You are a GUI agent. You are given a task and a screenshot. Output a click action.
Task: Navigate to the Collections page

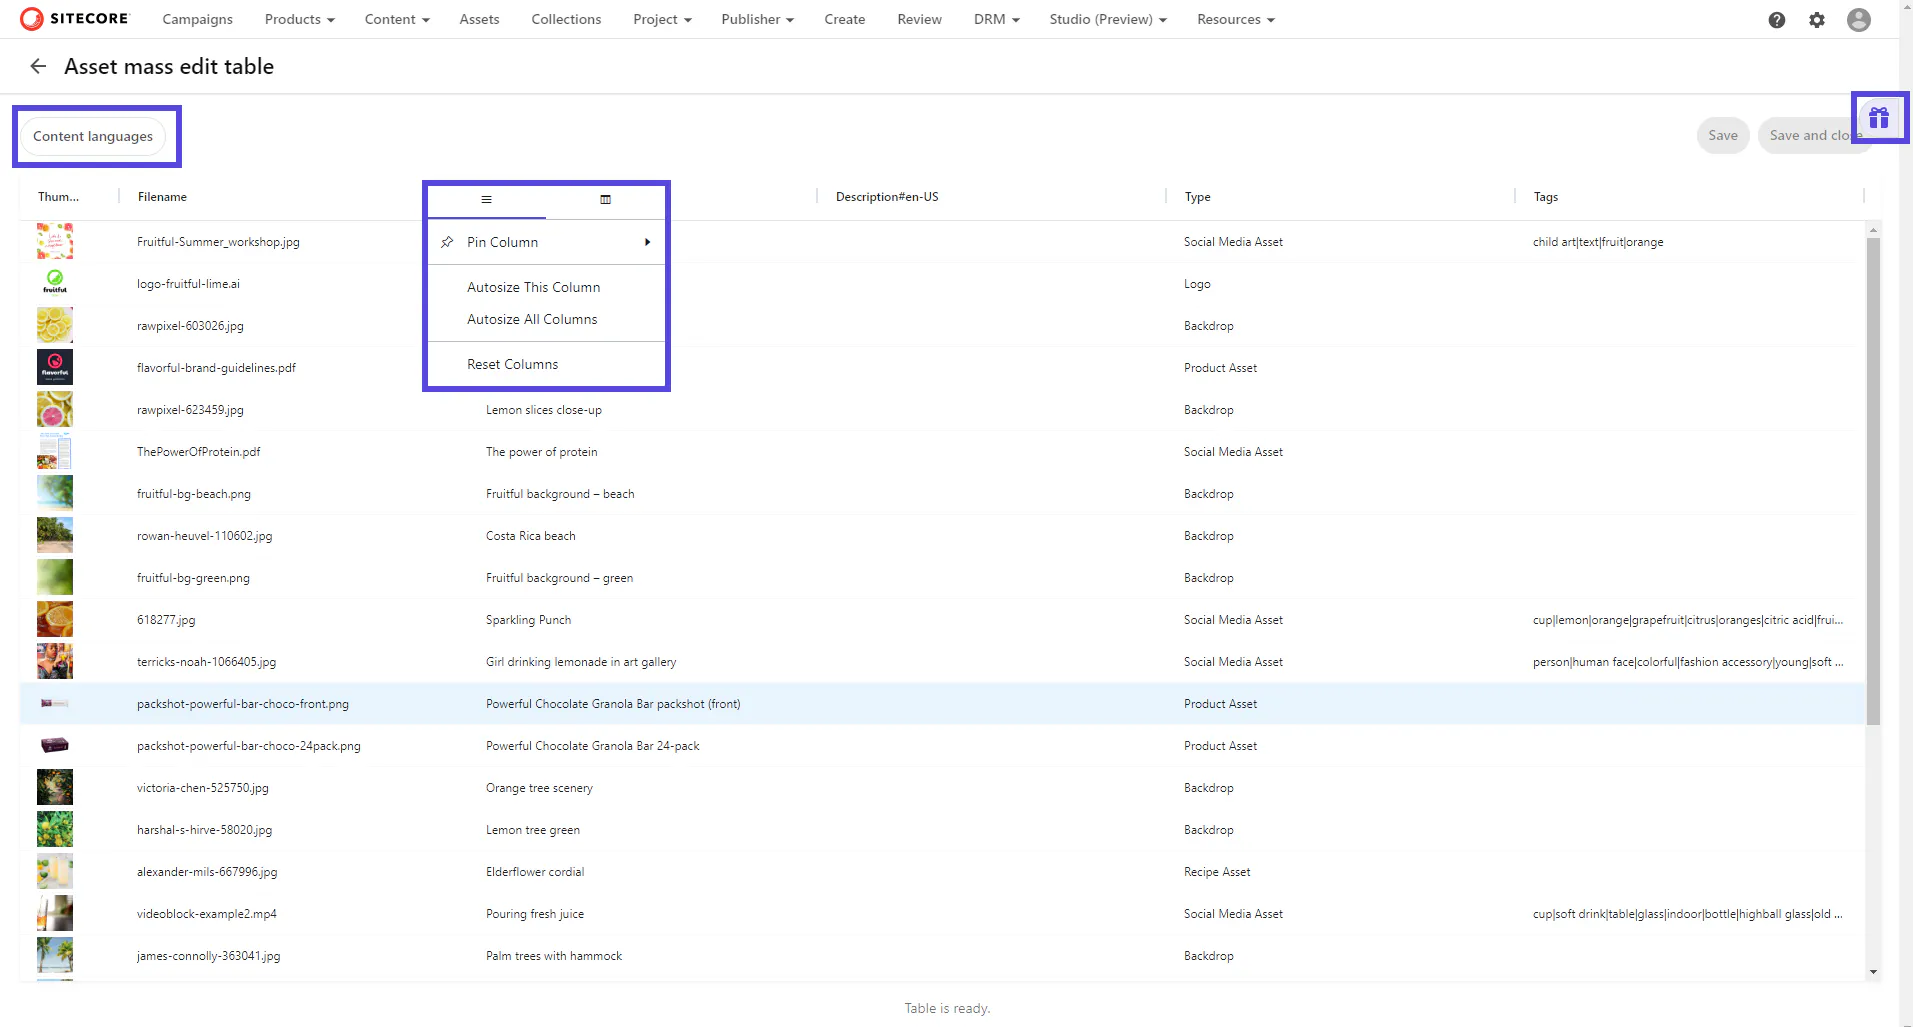[x=566, y=19]
